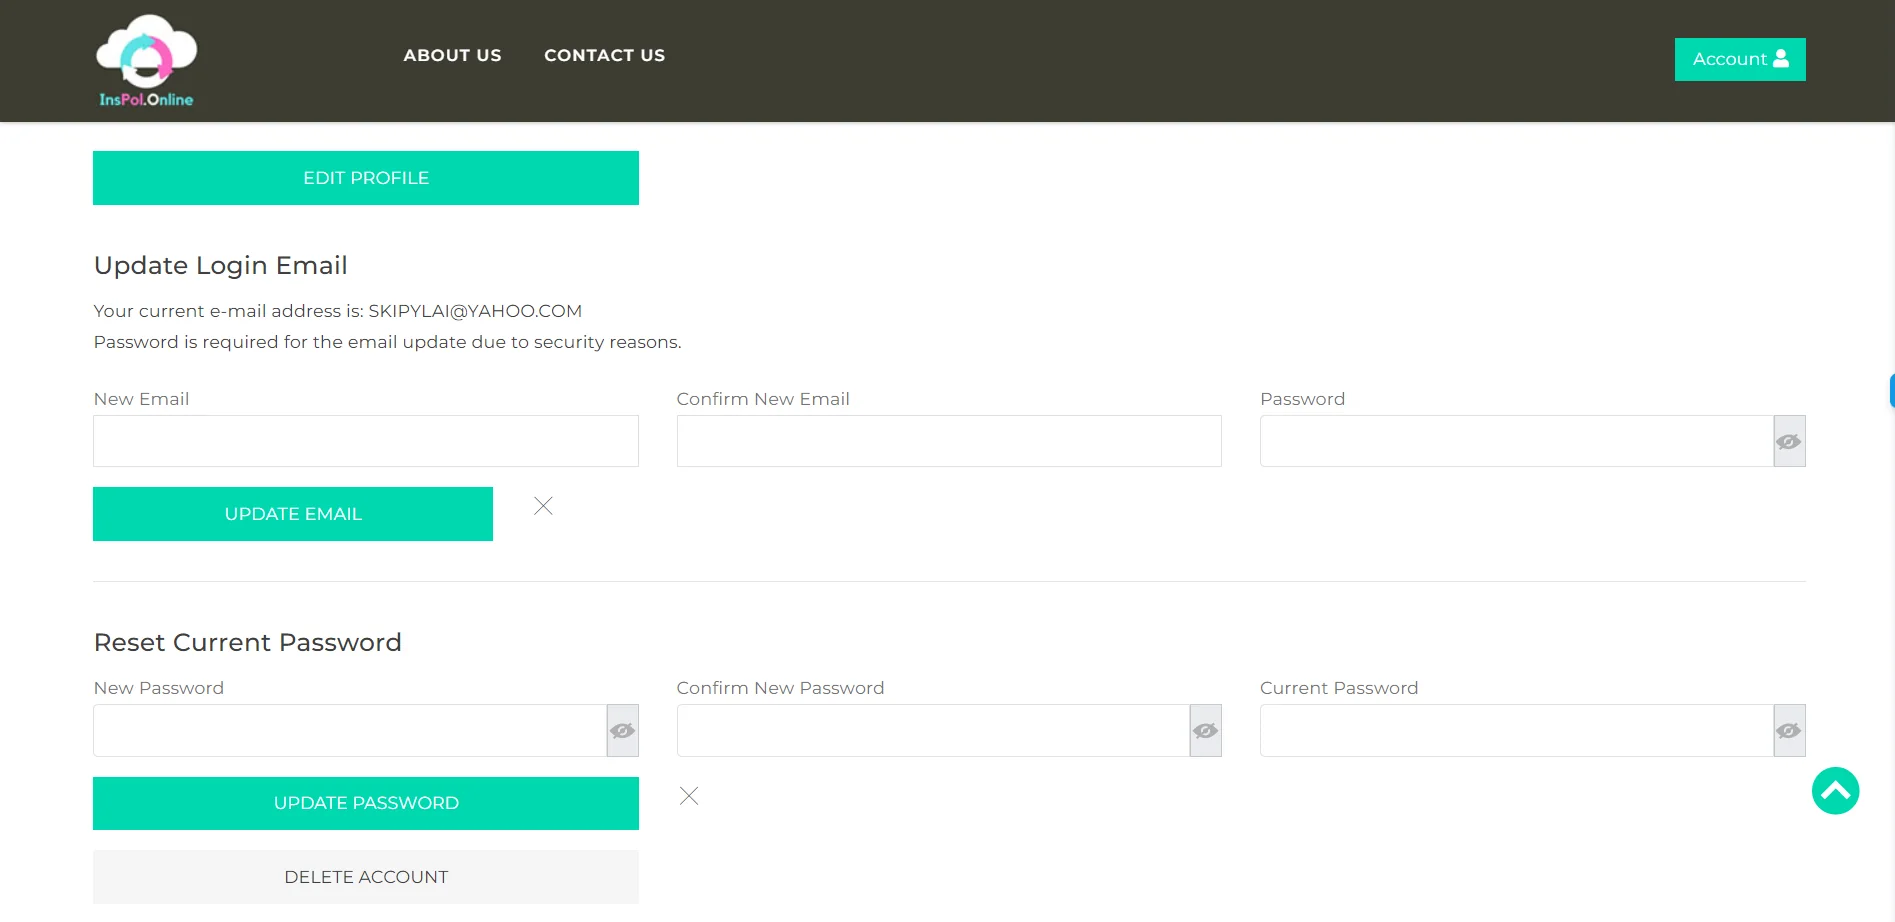The width and height of the screenshot is (1895, 922).
Task: Submit with the Update Email button
Action: click(x=293, y=514)
